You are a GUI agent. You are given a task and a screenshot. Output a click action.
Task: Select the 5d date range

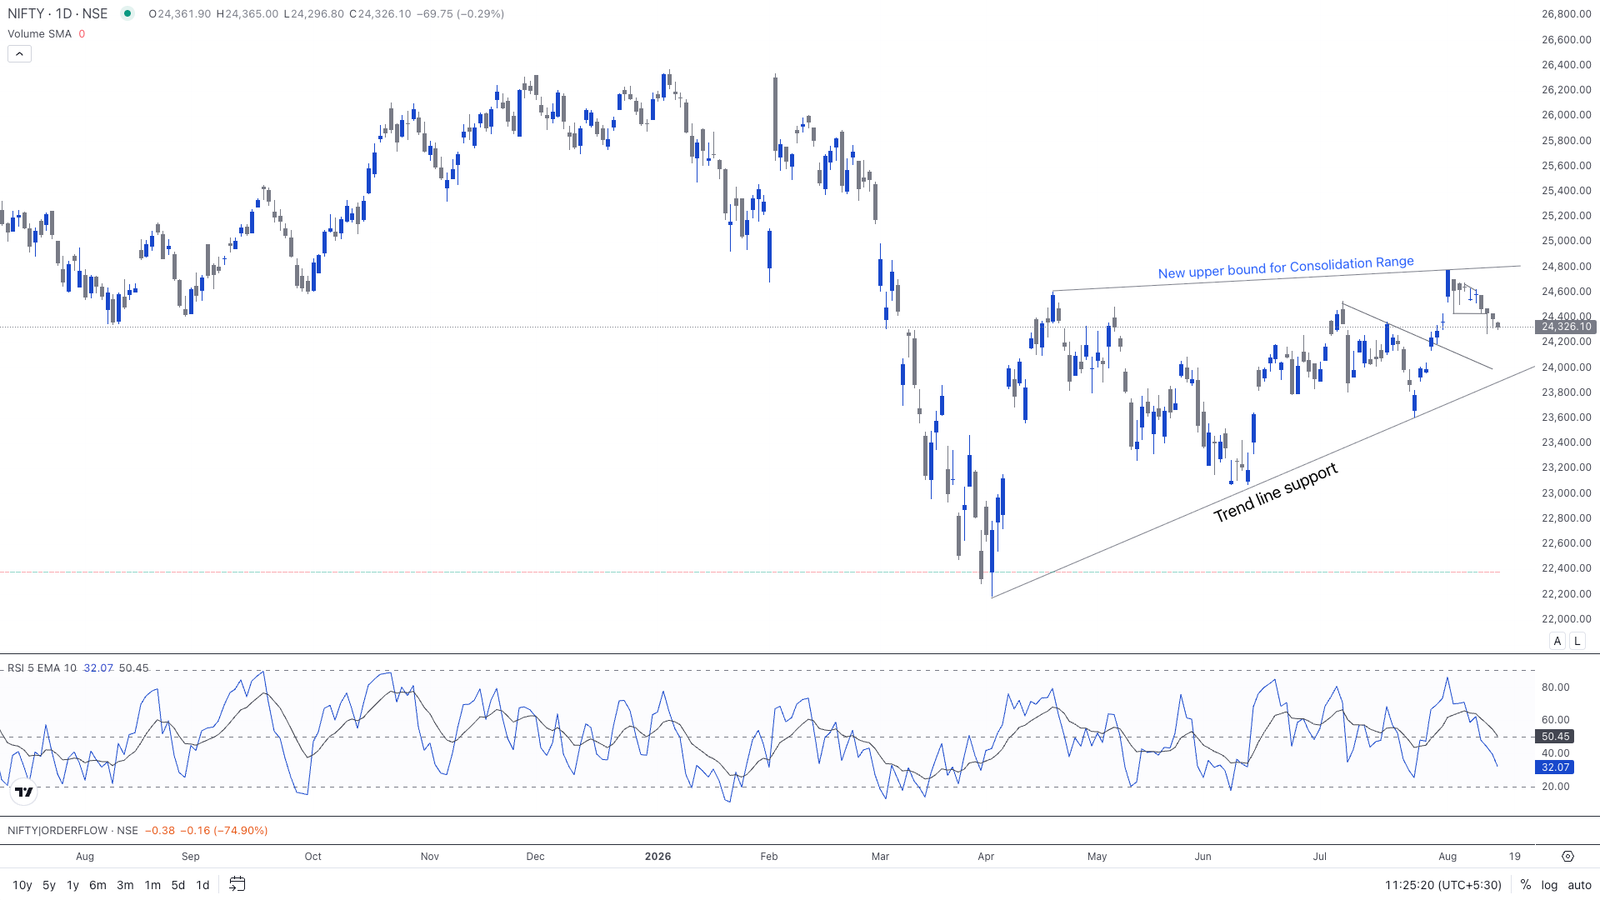coord(178,885)
